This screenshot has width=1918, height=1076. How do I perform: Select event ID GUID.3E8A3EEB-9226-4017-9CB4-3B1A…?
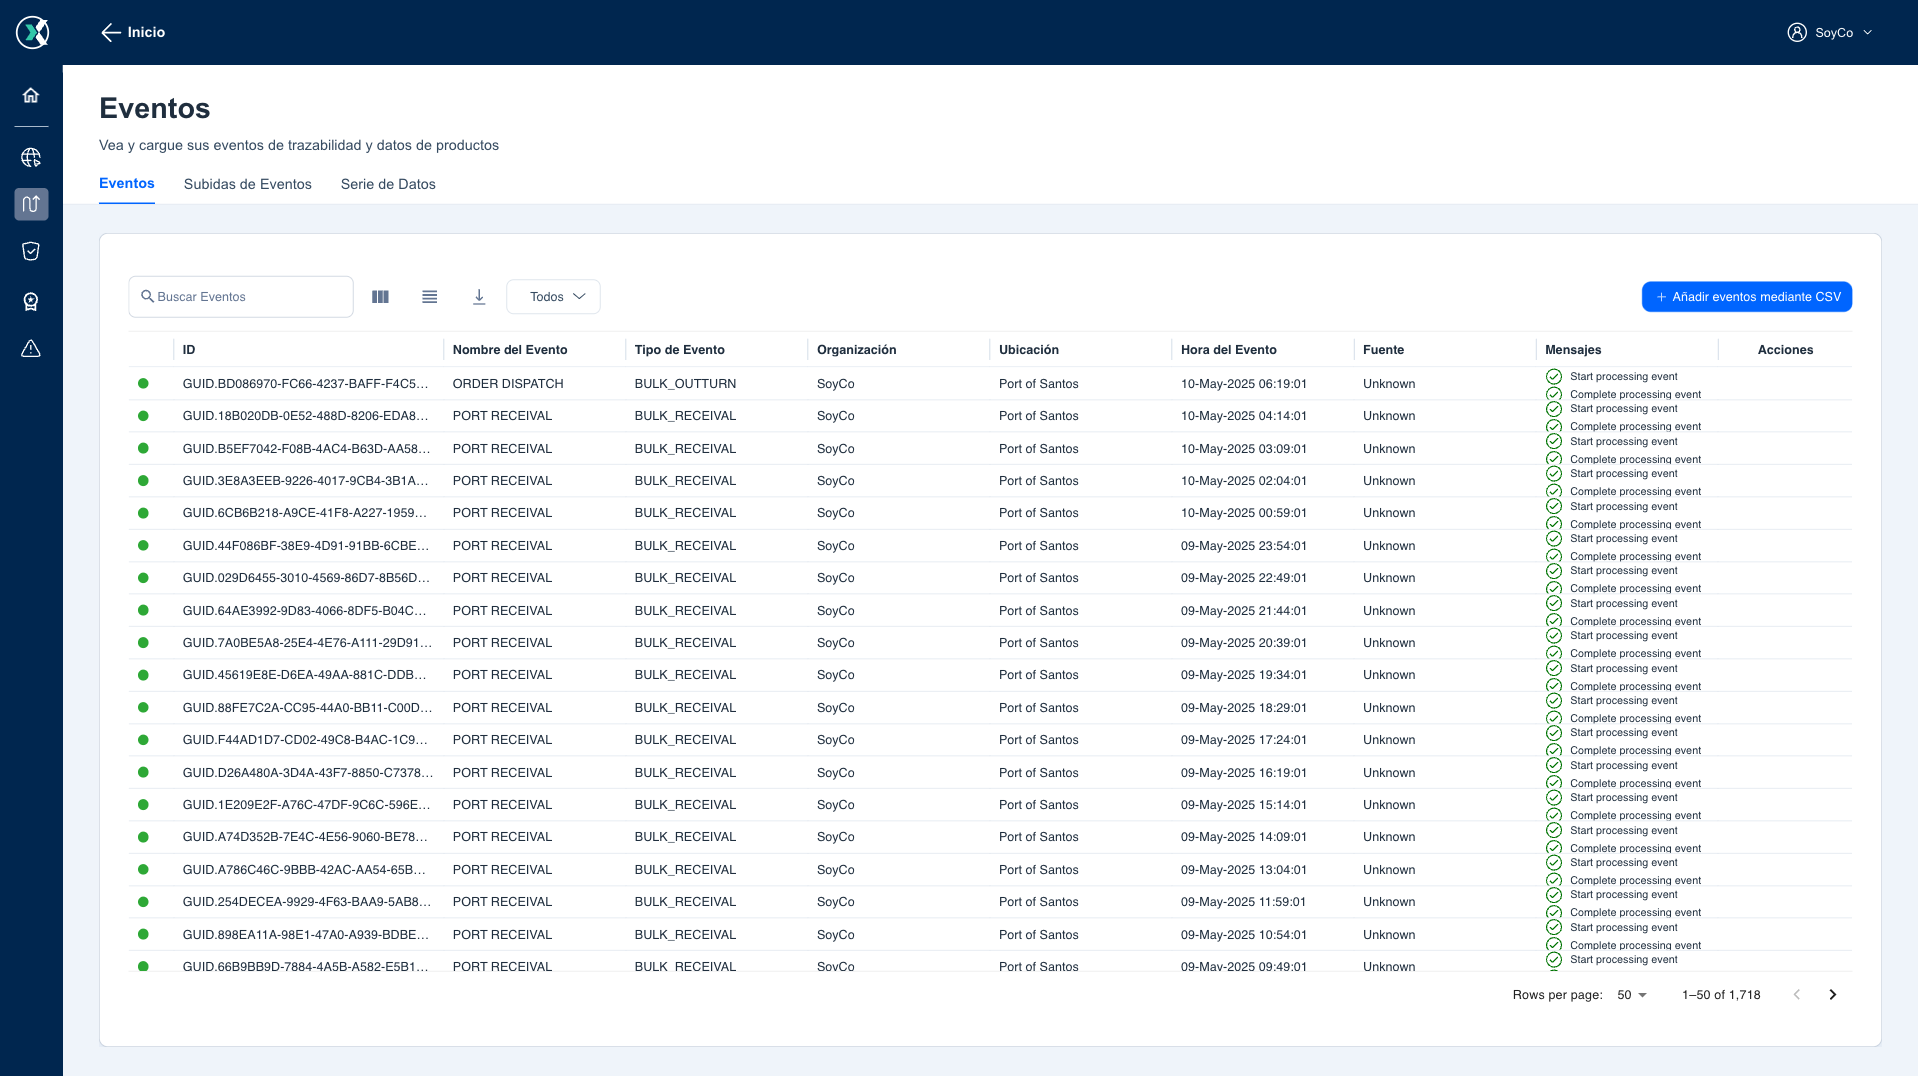[x=305, y=481]
